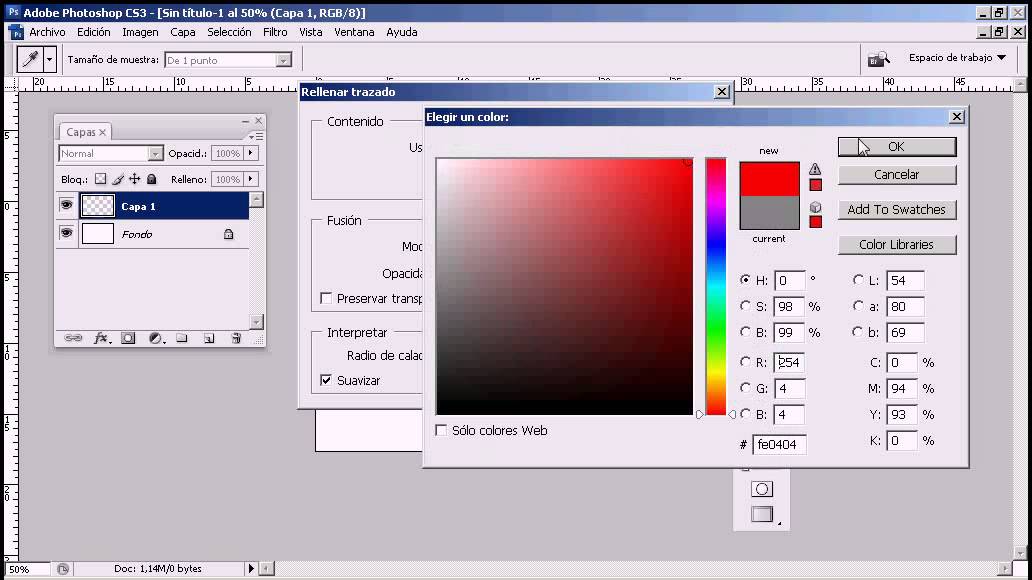This screenshot has width=1032, height=580.
Task: Hide the Capa 1 layer
Action: 66,205
